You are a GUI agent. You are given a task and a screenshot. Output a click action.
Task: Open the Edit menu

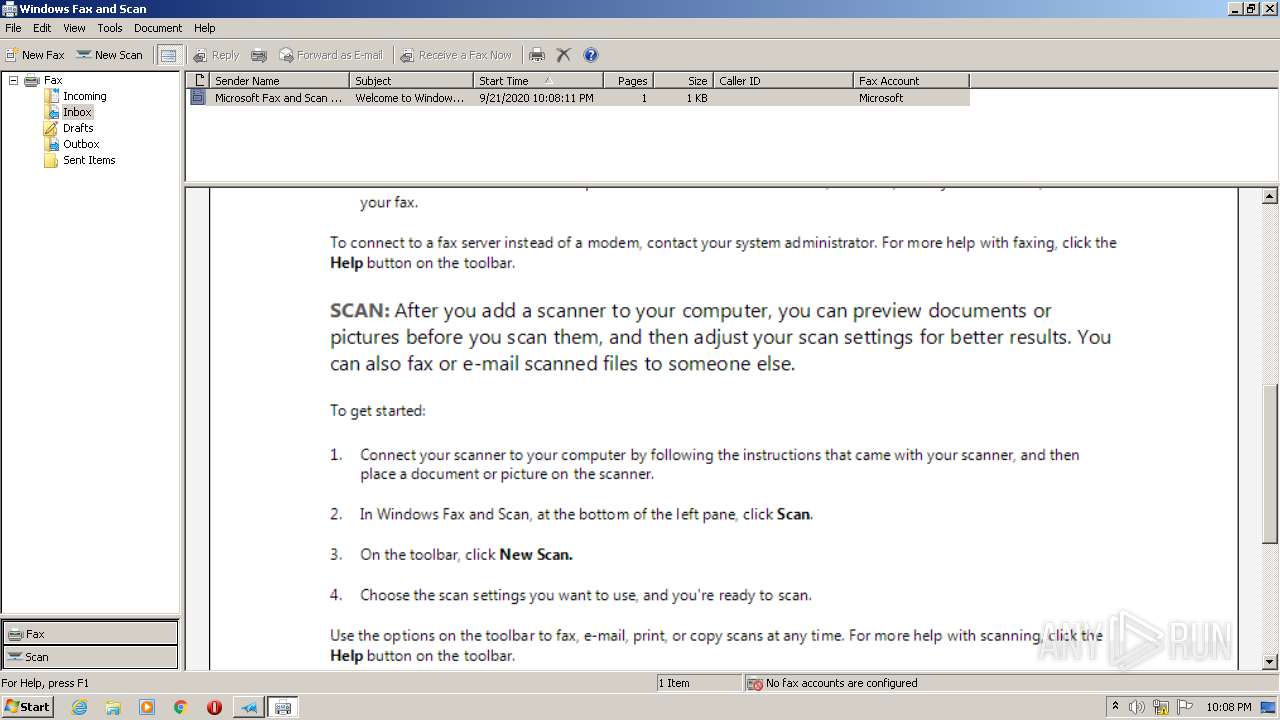pyautogui.click(x=42, y=28)
